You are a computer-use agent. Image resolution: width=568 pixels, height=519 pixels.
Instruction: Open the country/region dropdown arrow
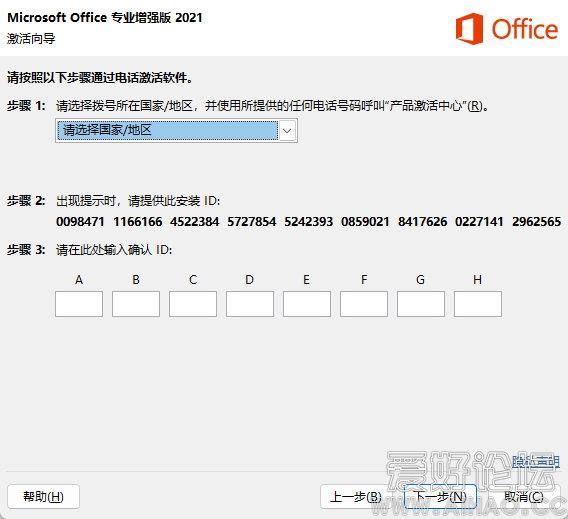287,131
